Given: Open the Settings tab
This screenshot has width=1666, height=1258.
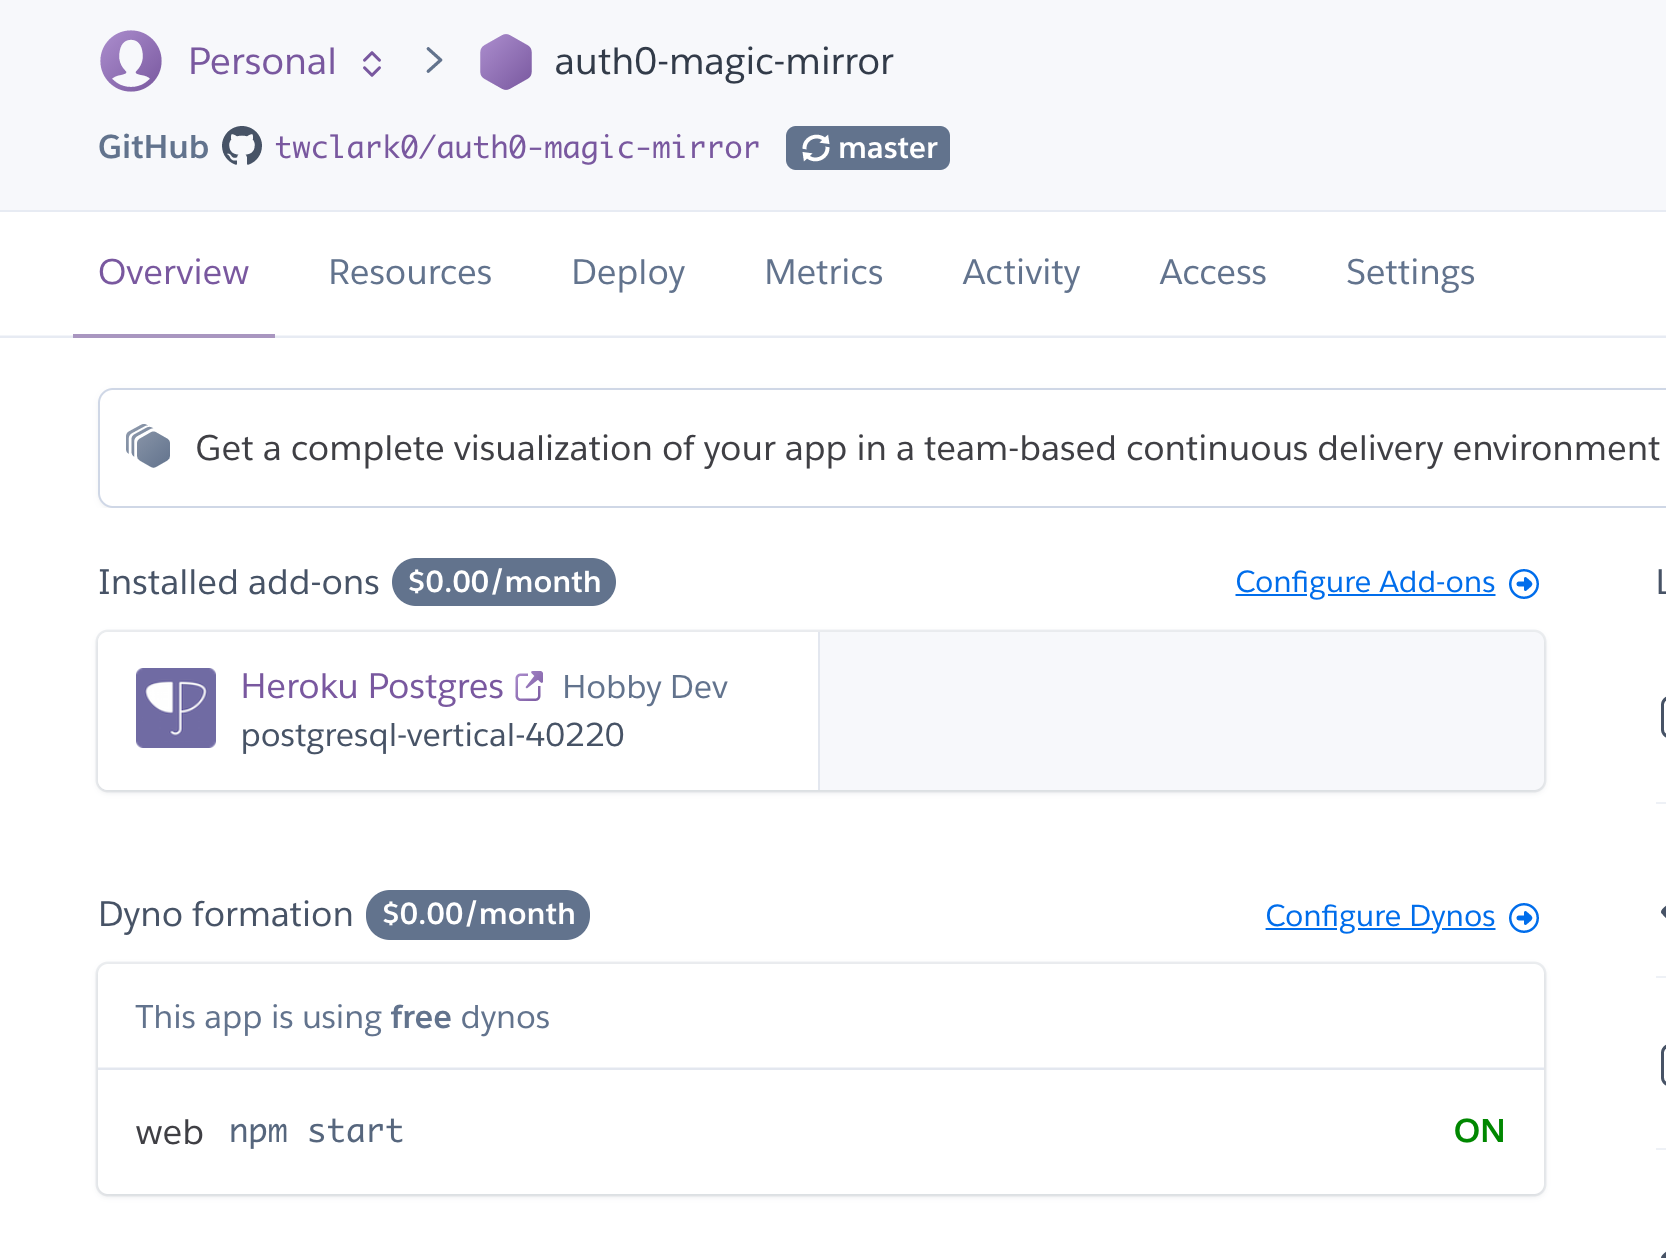Looking at the screenshot, I should (1410, 272).
